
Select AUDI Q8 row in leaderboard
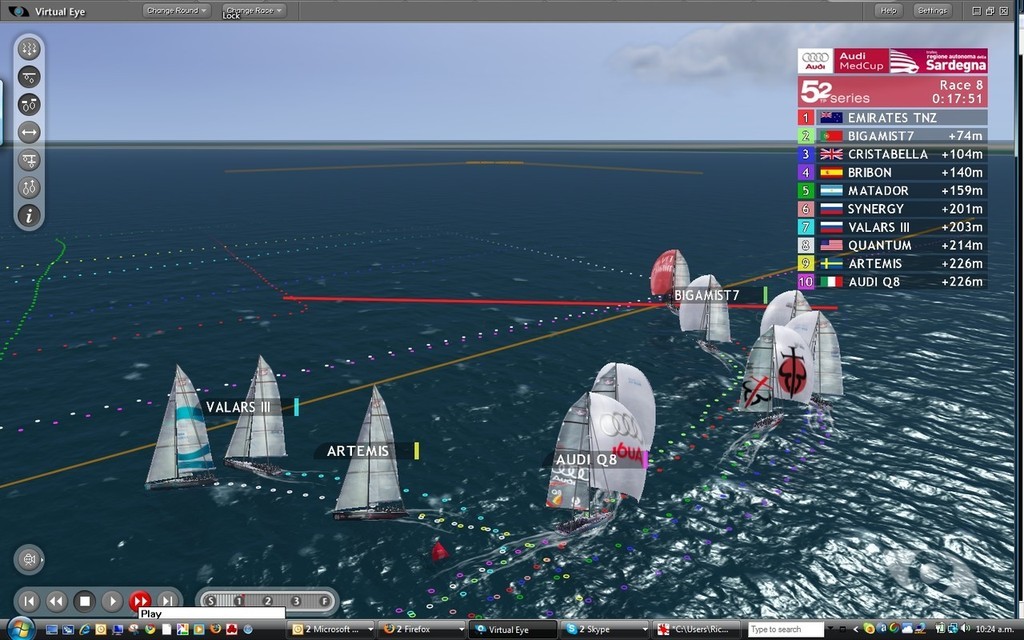click(x=892, y=282)
